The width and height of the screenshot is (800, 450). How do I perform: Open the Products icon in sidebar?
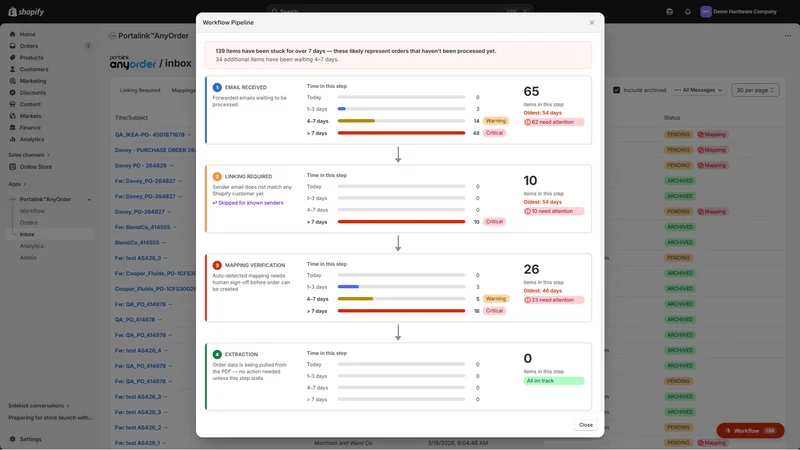[x=12, y=58]
